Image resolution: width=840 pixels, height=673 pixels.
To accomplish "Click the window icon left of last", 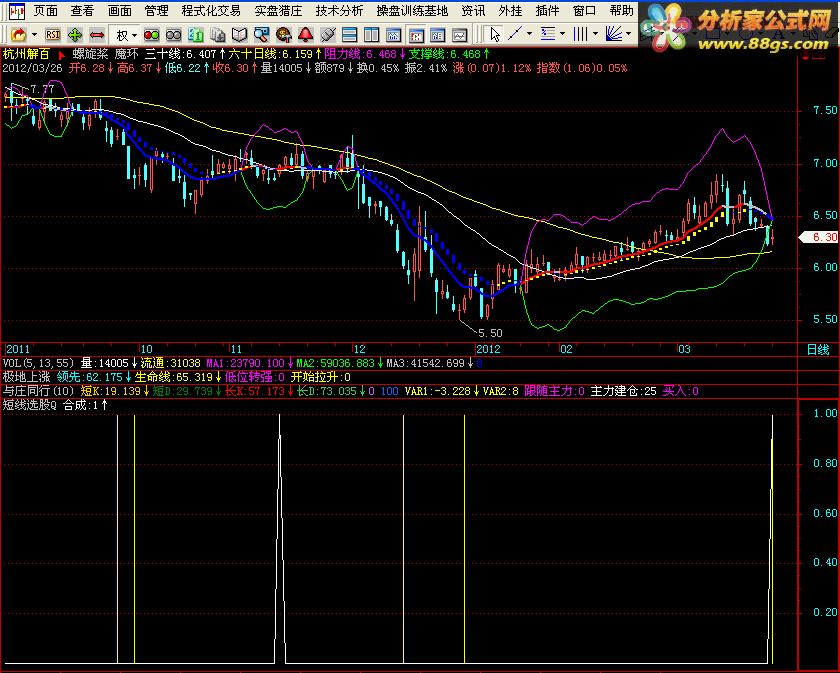I will click(x=438, y=35).
